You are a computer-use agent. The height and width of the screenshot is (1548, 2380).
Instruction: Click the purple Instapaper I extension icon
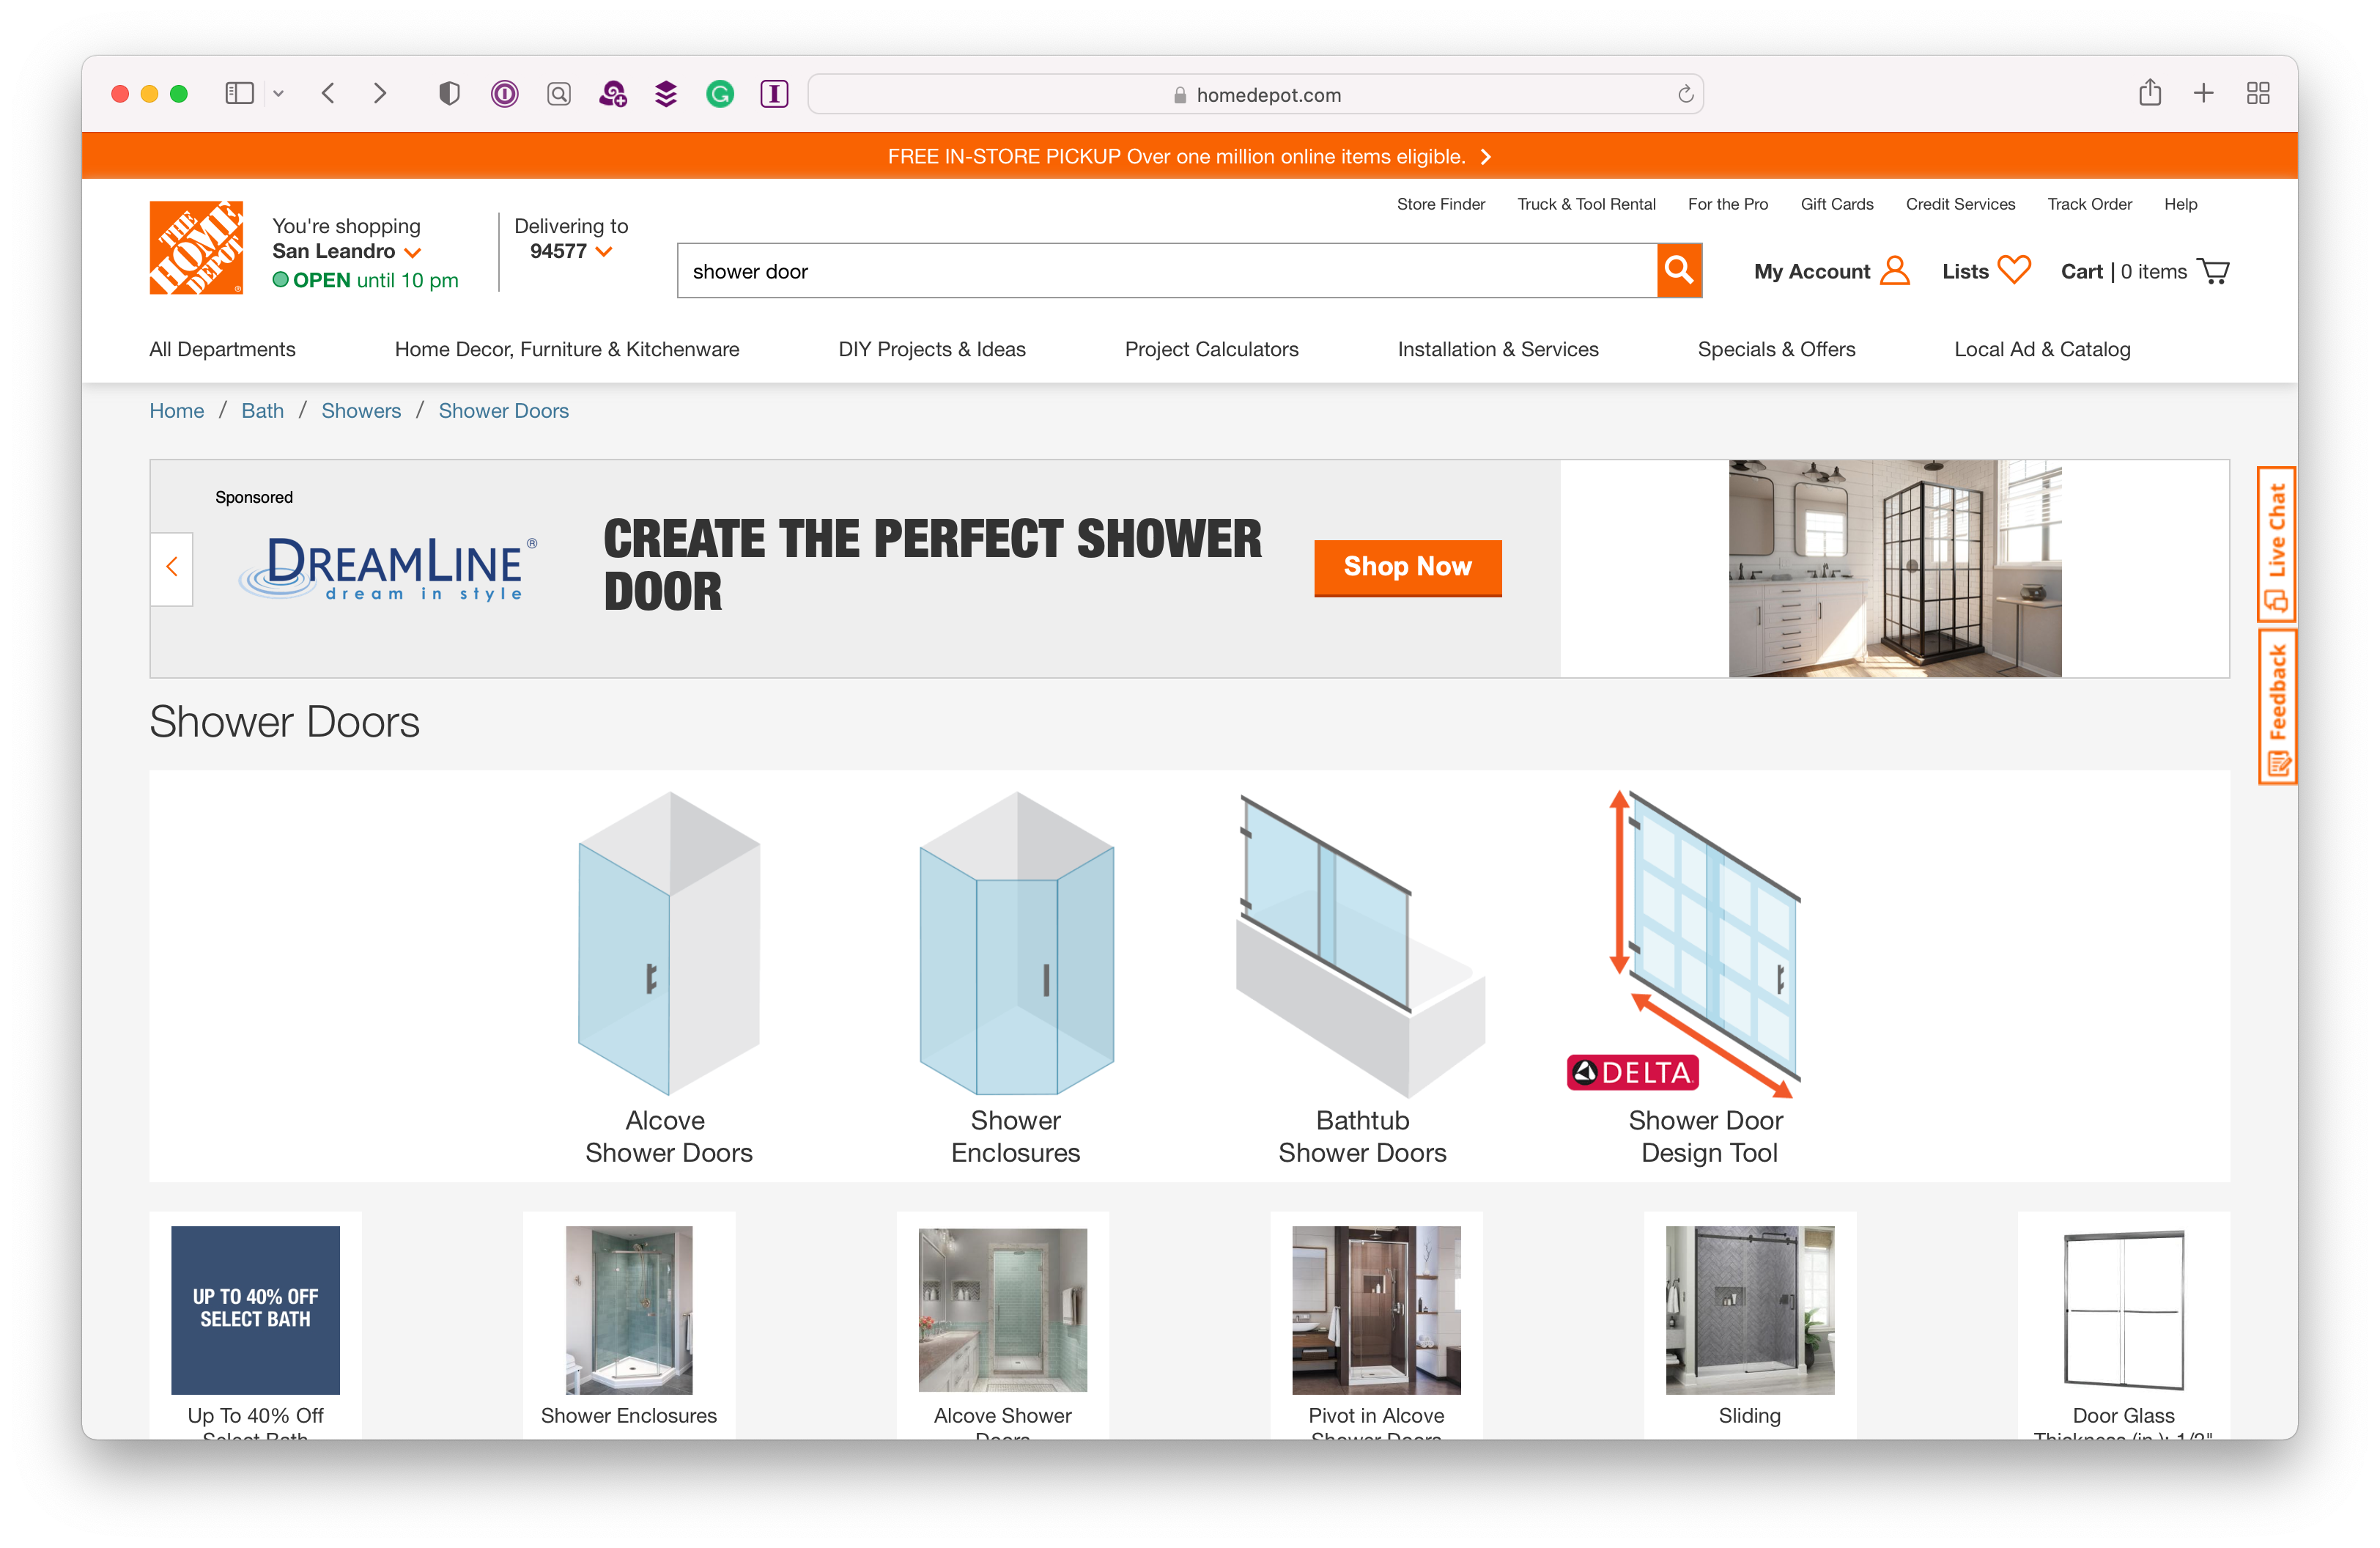(x=774, y=94)
